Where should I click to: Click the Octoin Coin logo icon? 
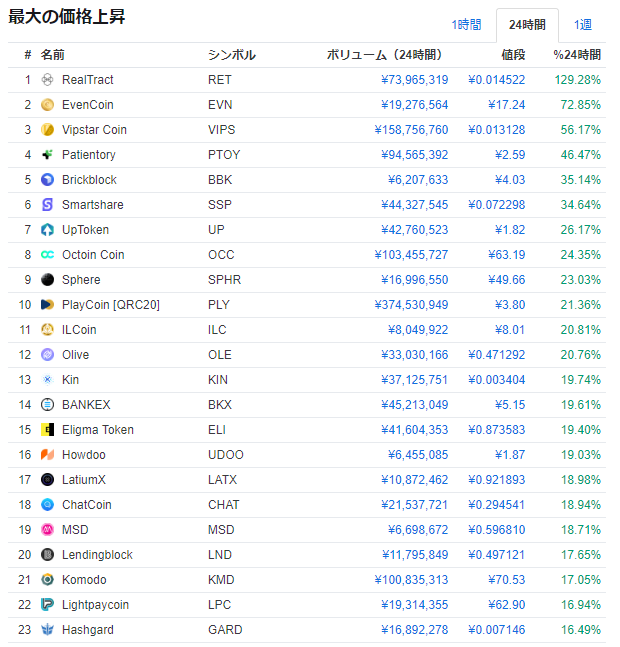pos(47,255)
